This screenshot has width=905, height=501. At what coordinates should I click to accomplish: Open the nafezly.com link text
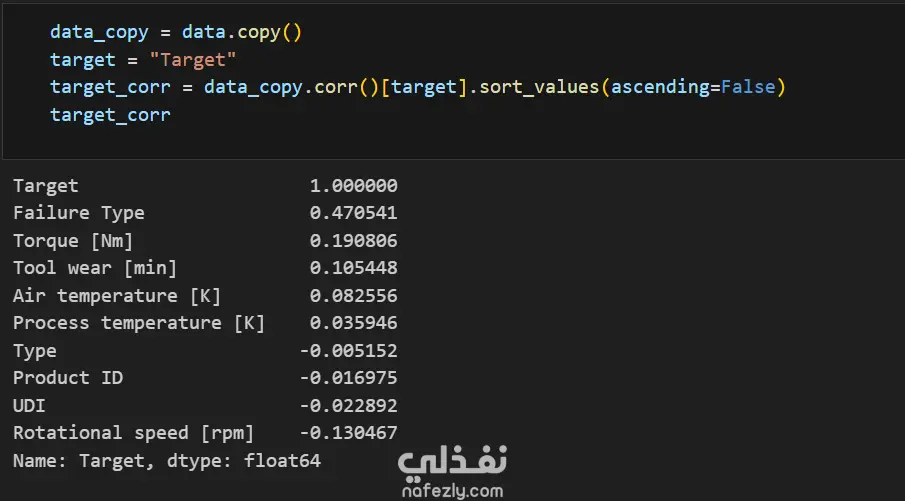452,491
